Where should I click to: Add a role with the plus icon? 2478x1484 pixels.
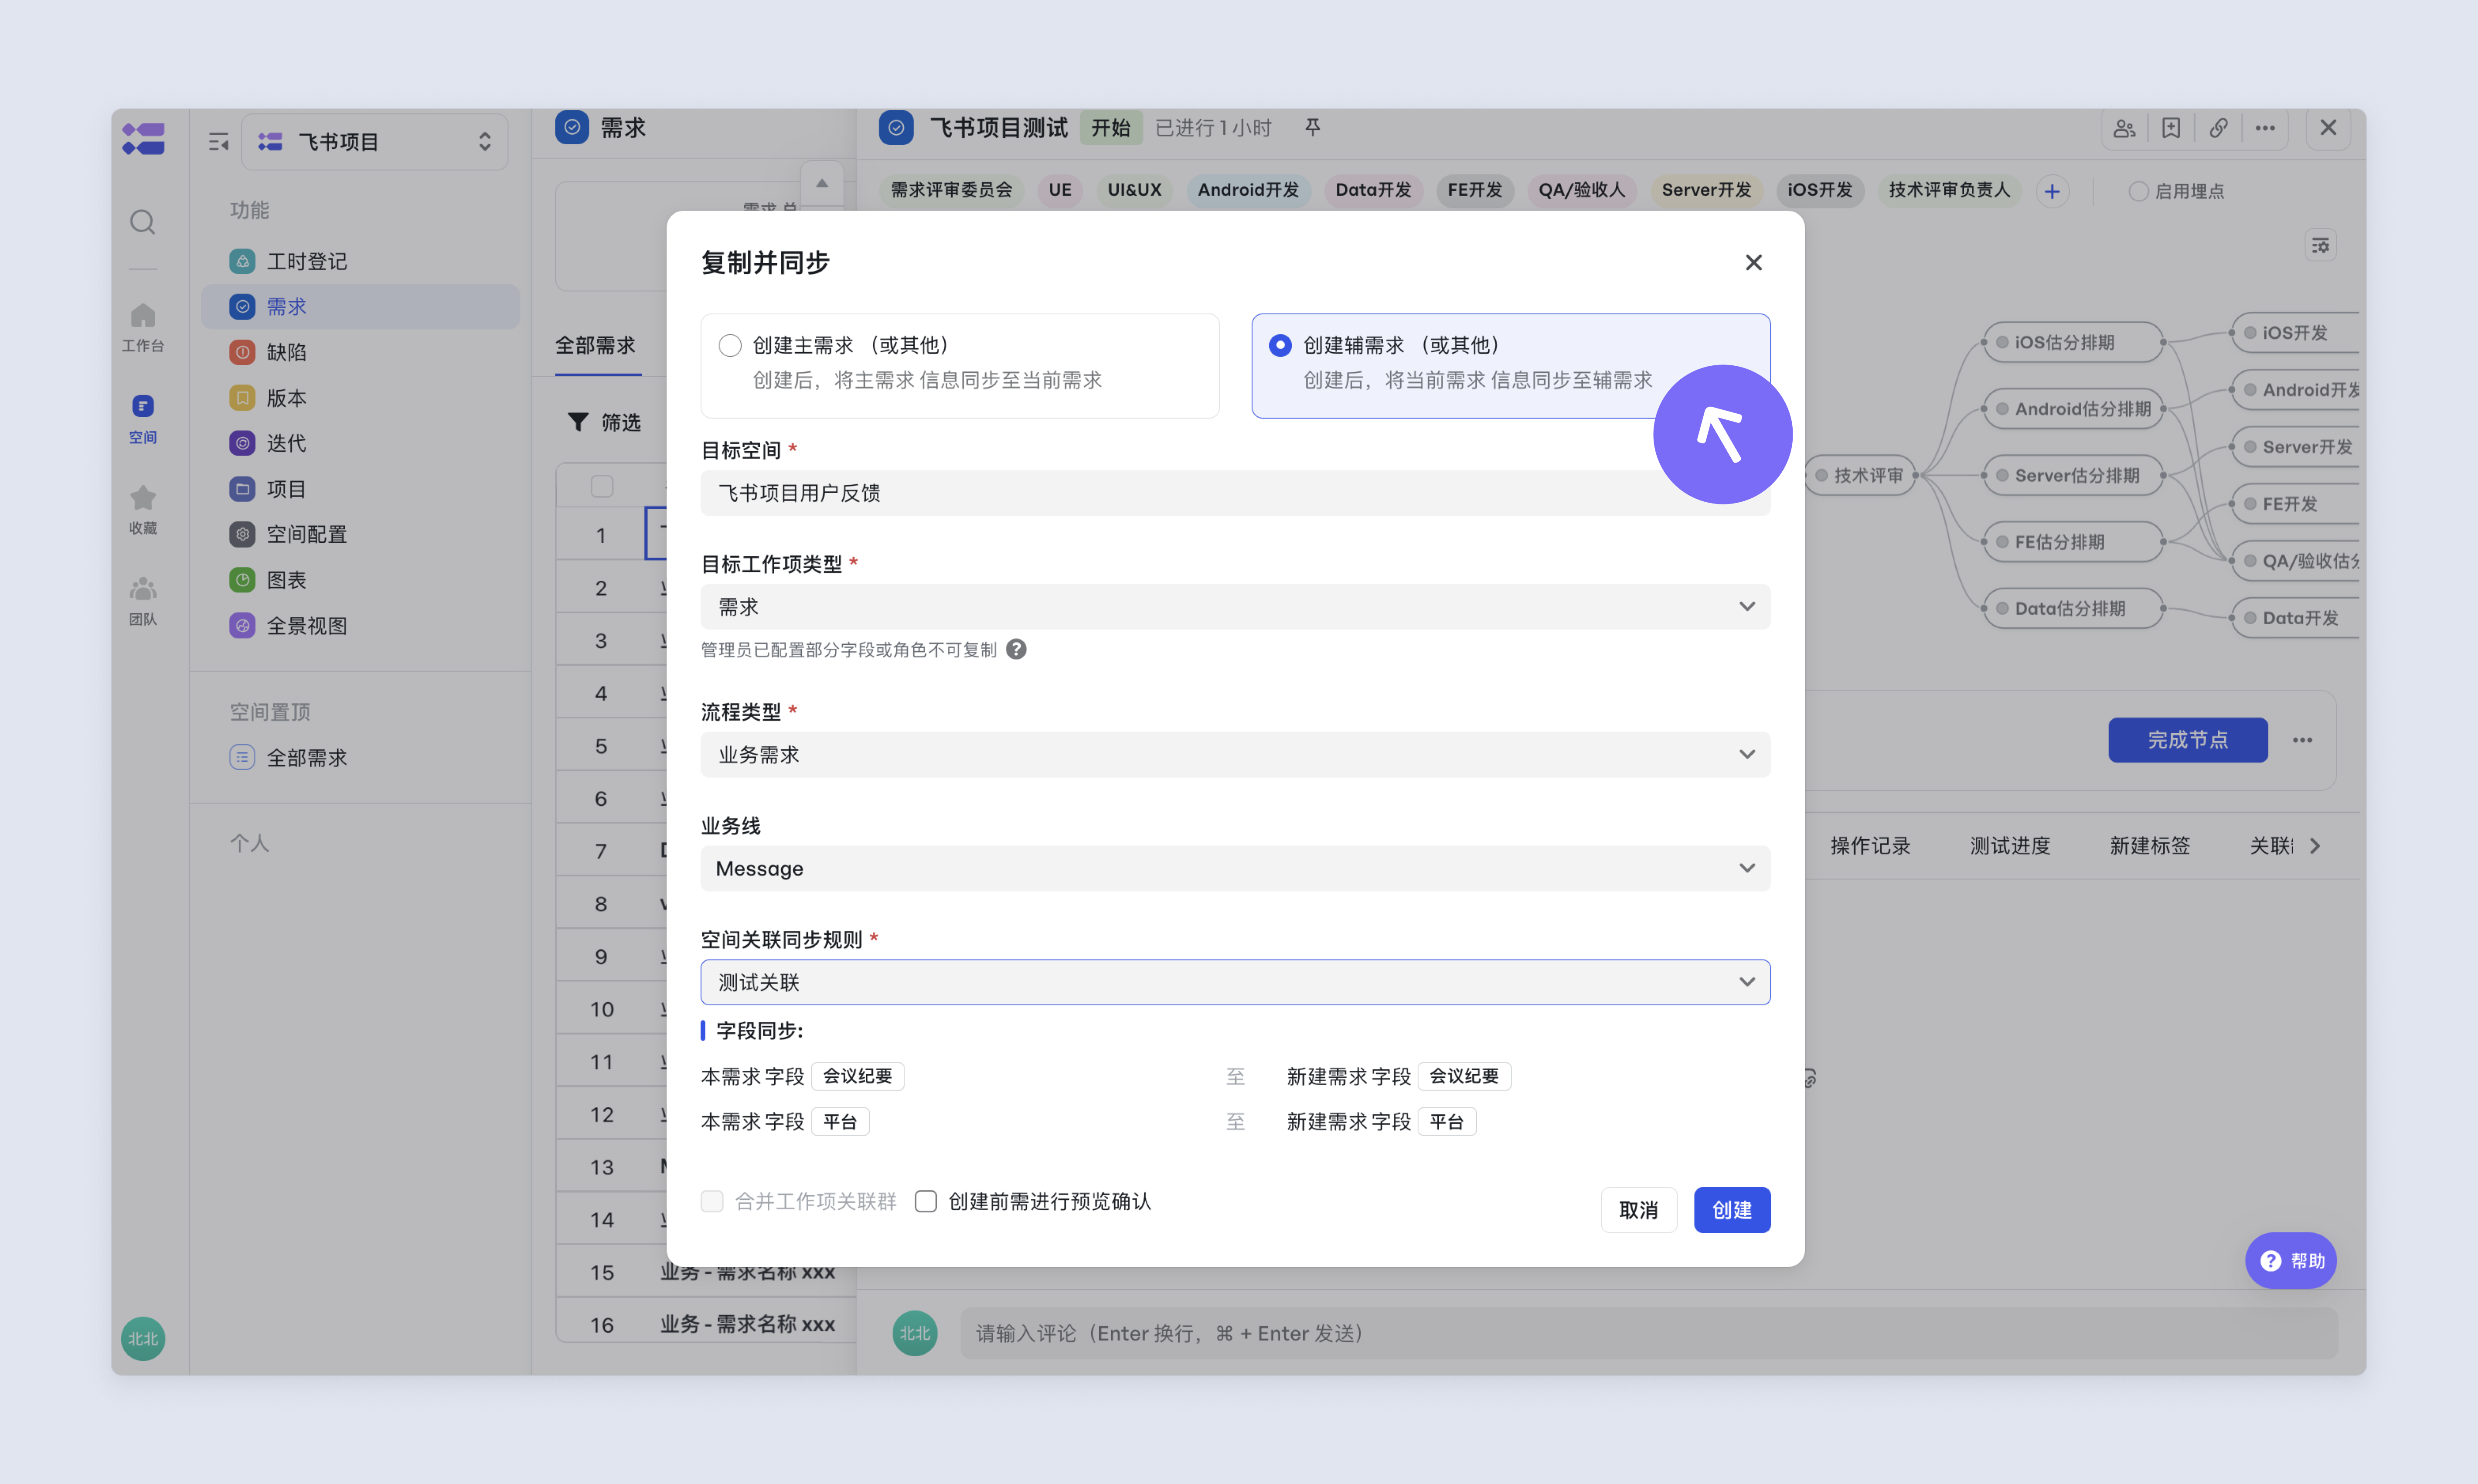click(2052, 191)
